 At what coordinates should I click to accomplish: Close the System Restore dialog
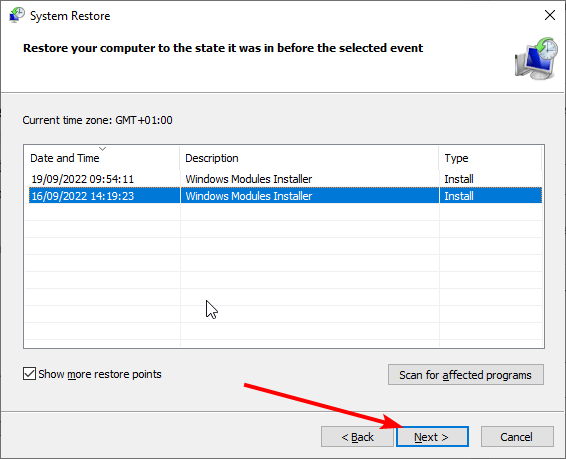(549, 16)
